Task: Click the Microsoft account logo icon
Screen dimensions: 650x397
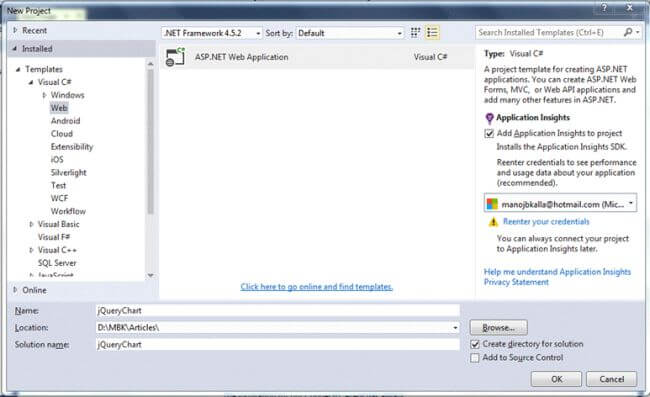Action: click(492, 204)
